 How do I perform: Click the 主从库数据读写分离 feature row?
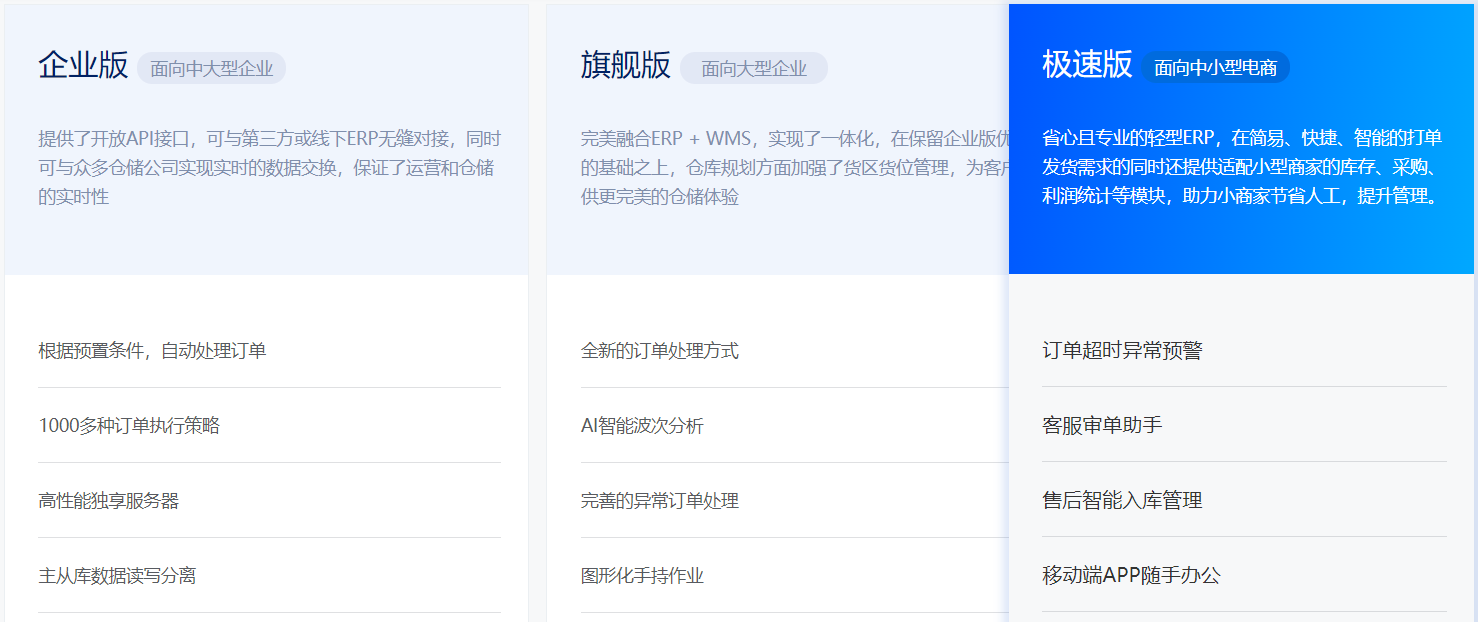tap(117, 576)
